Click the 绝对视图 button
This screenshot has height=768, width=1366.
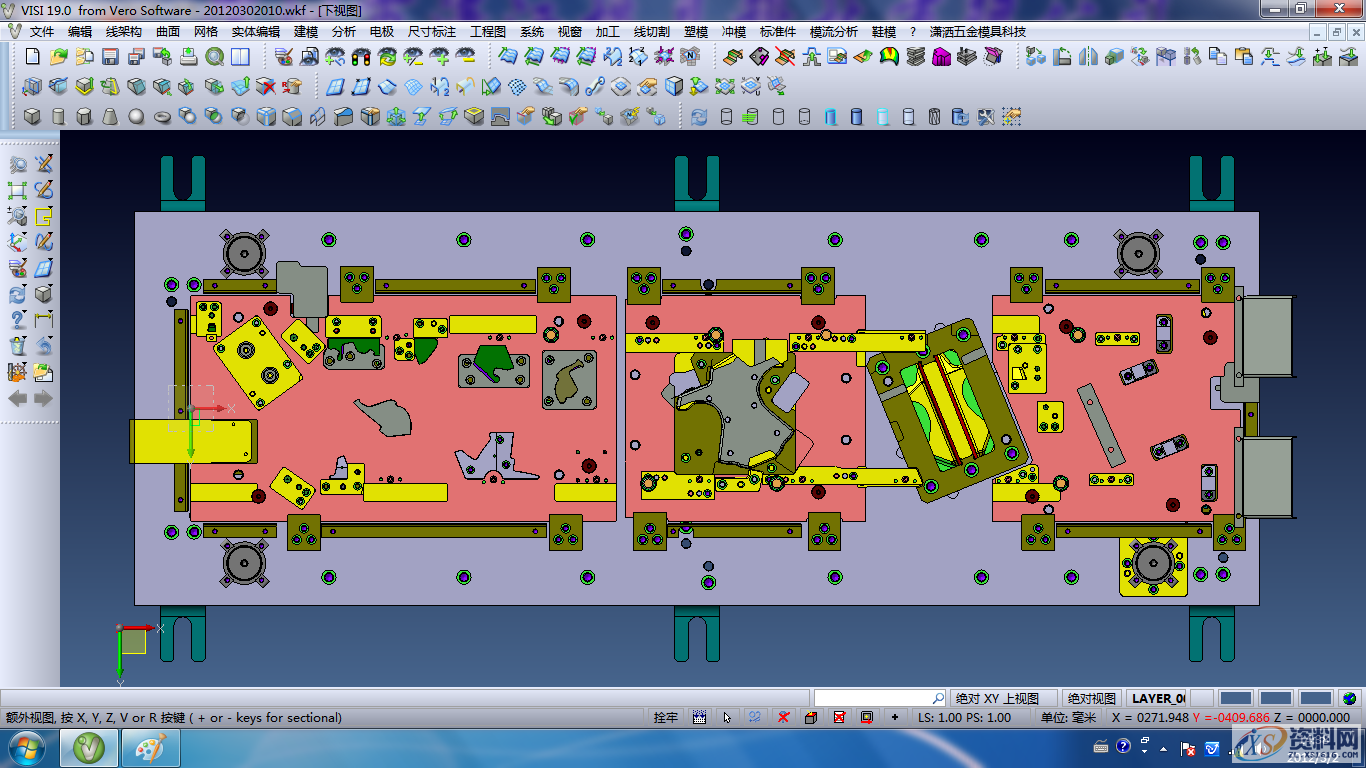pos(1091,698)
